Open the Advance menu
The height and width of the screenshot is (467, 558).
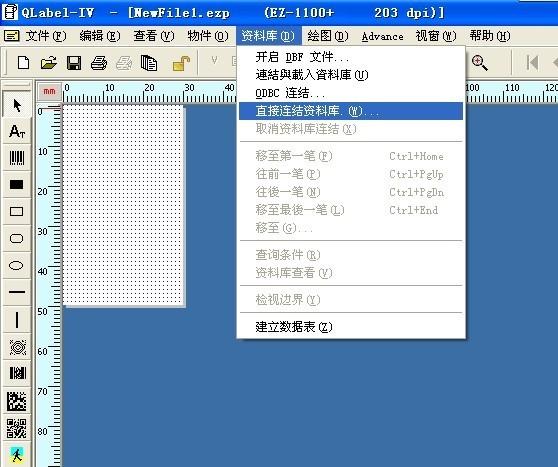tap(383, 36)
